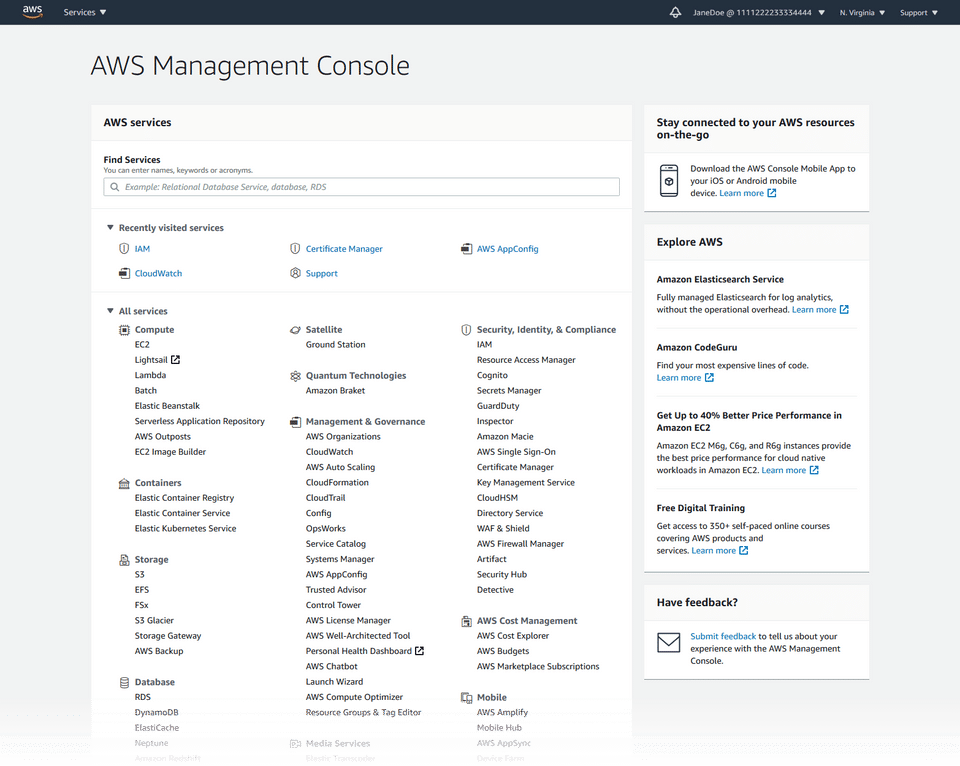
Task: Open the notifications bell icon
Action: tap(675, 12)
